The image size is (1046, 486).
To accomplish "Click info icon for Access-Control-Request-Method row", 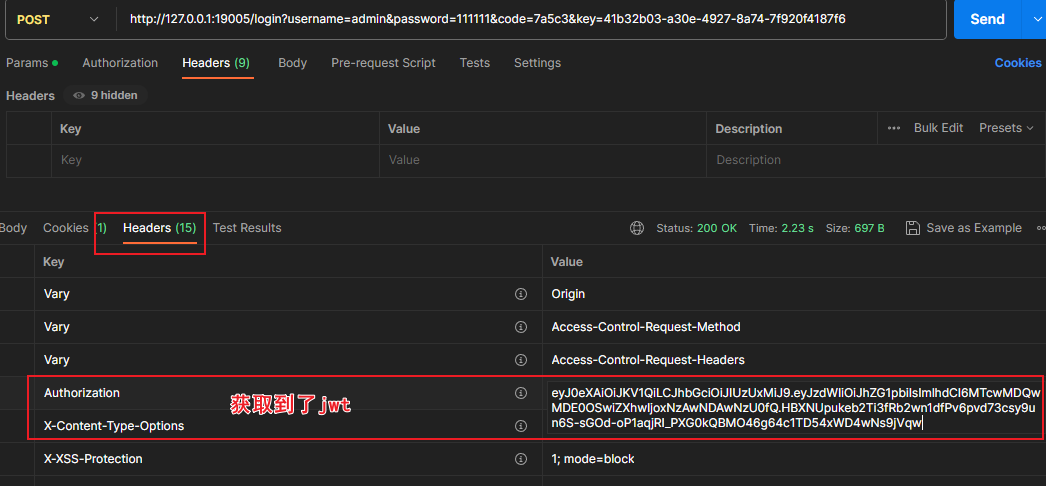I will pos(521,327).
